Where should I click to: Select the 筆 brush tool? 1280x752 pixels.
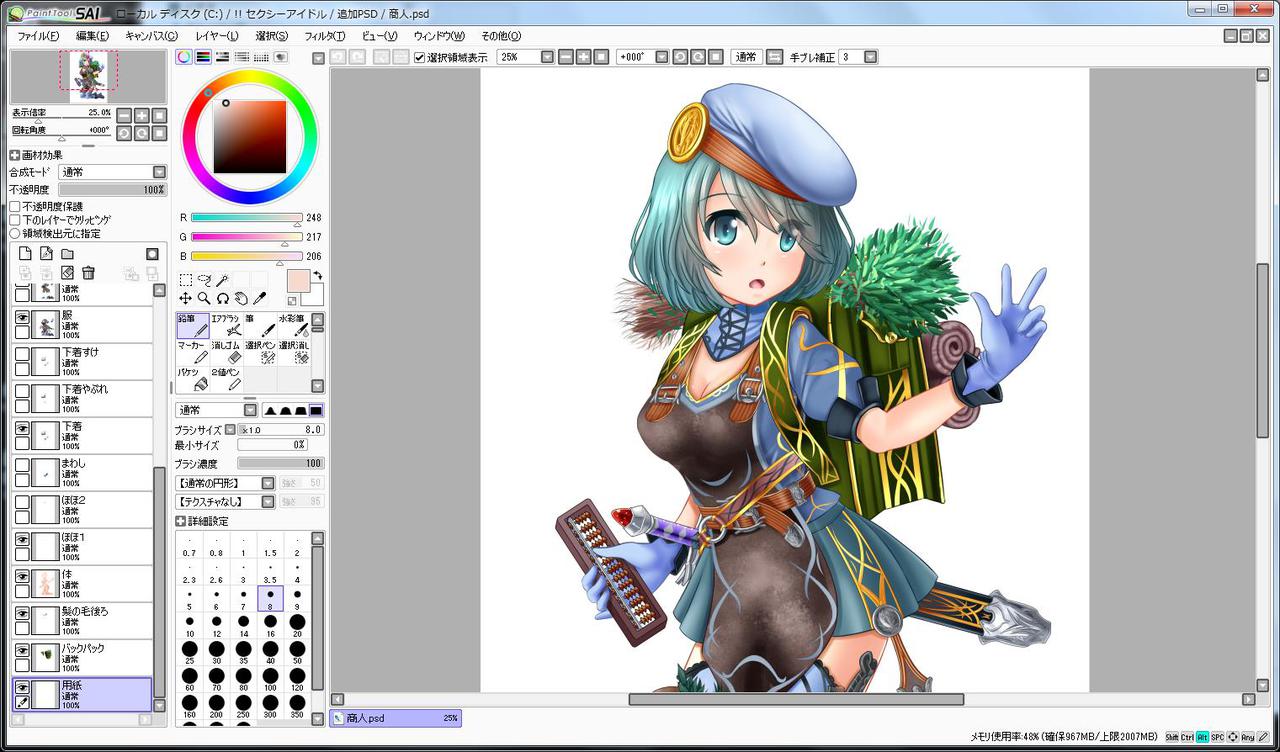pyautogui.click(x=260, y=325)
